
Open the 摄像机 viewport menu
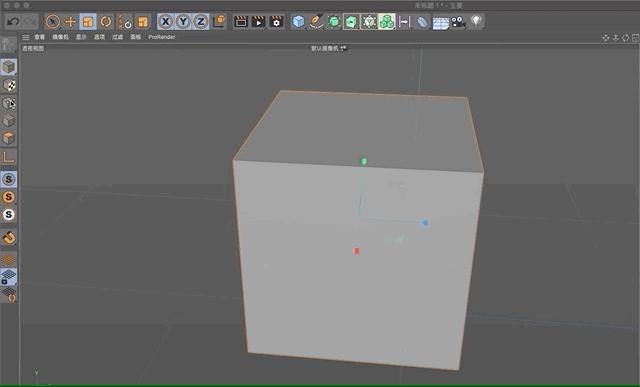pyautogui.click(x=60, y=37)
